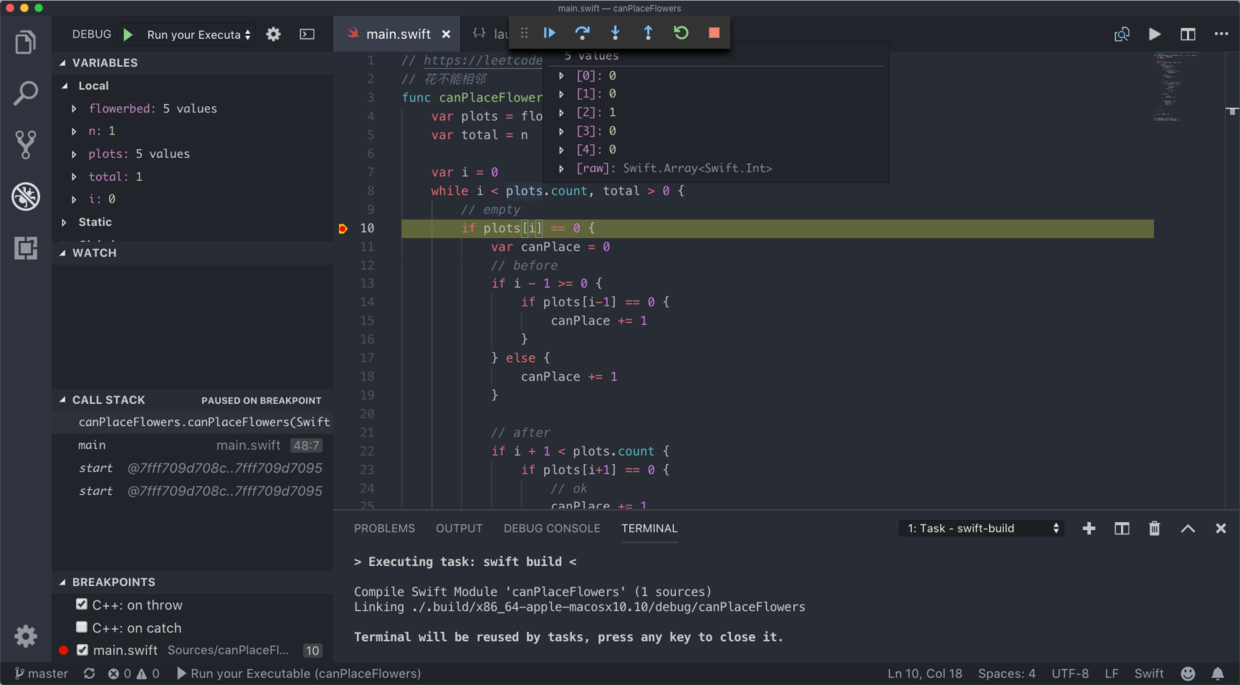Enable C++: on catch breakpoint
The height and width of the screenshot is (685, 1240).
(82, 628)
